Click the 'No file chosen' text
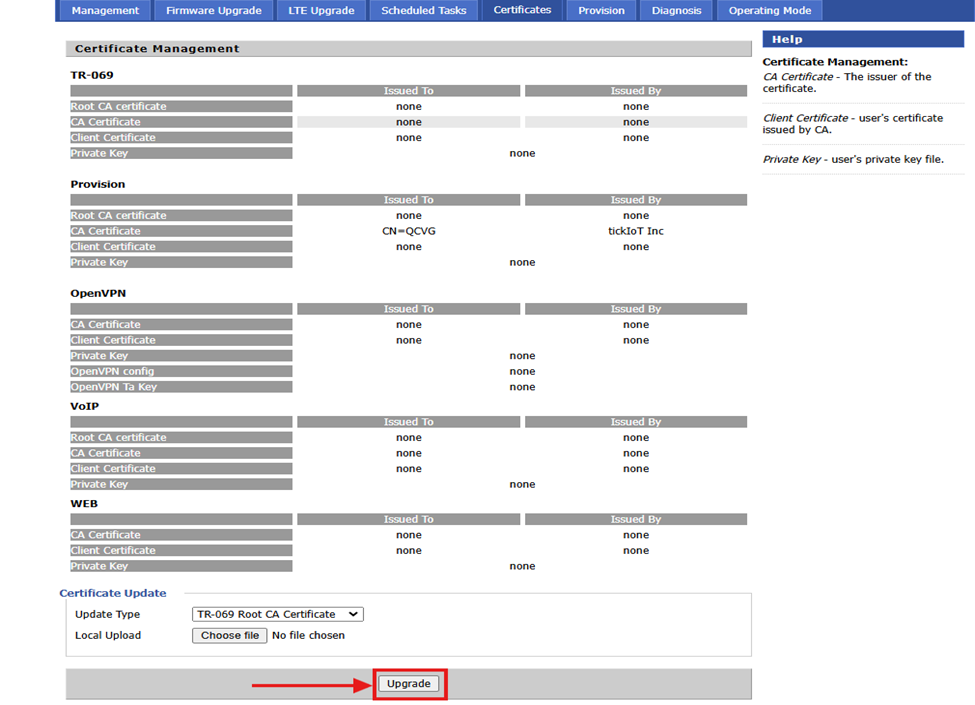The height and width of the screenshot is (705, 975). pyautogui.click(x=308, y=635)
